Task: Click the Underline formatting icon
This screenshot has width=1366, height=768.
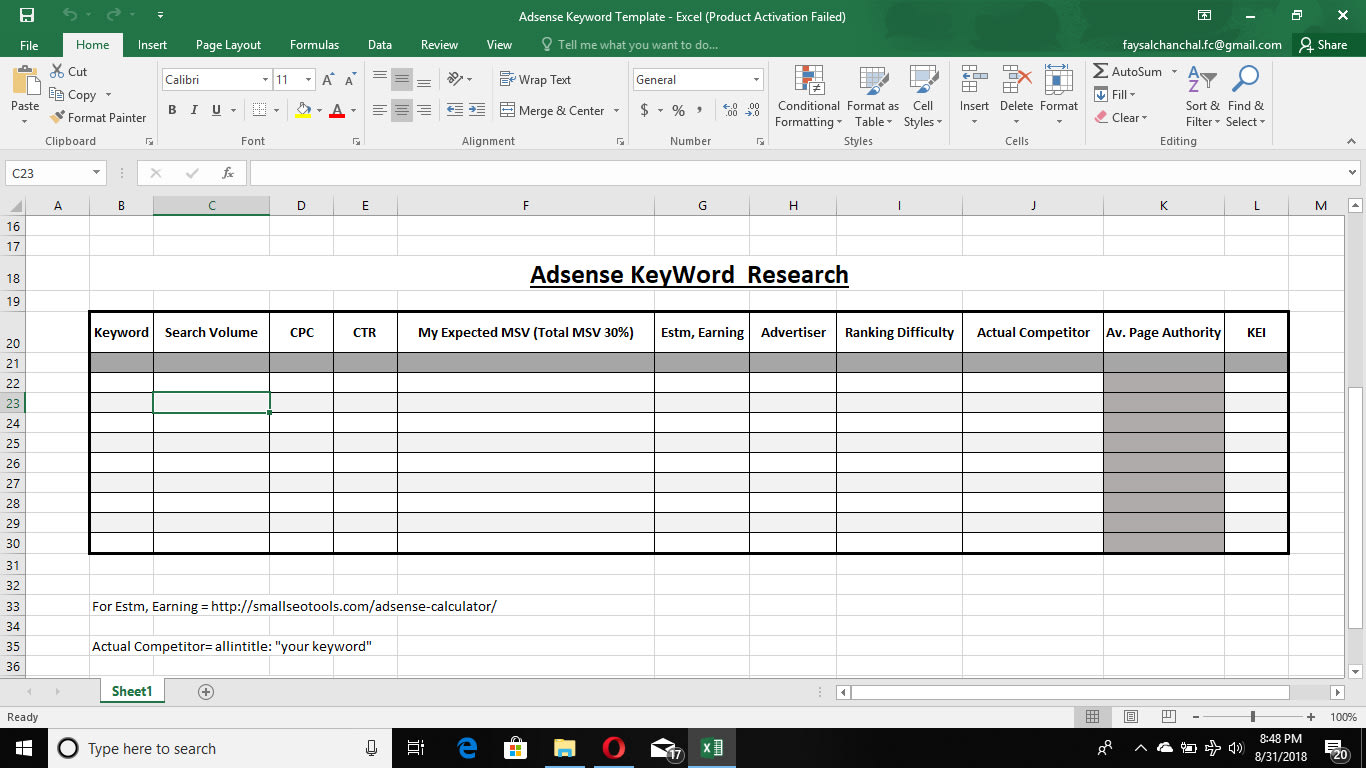Action: point(214,110)
